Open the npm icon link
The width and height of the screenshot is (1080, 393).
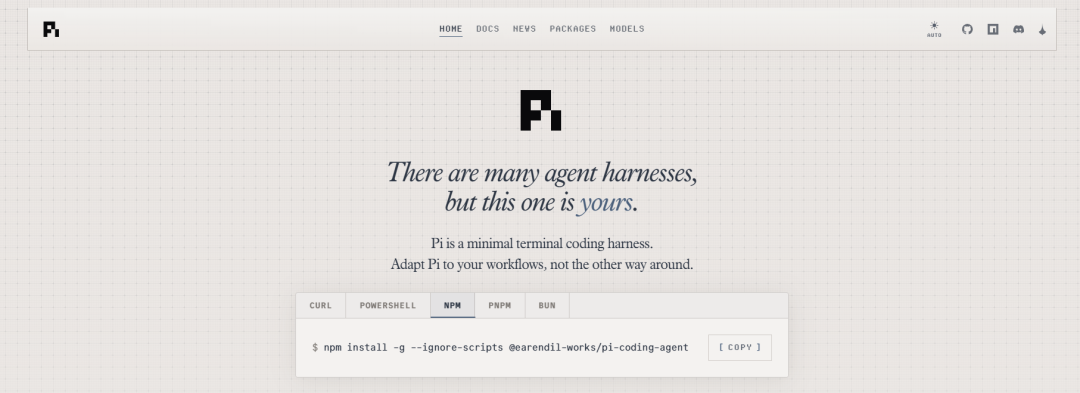[993, 29]
